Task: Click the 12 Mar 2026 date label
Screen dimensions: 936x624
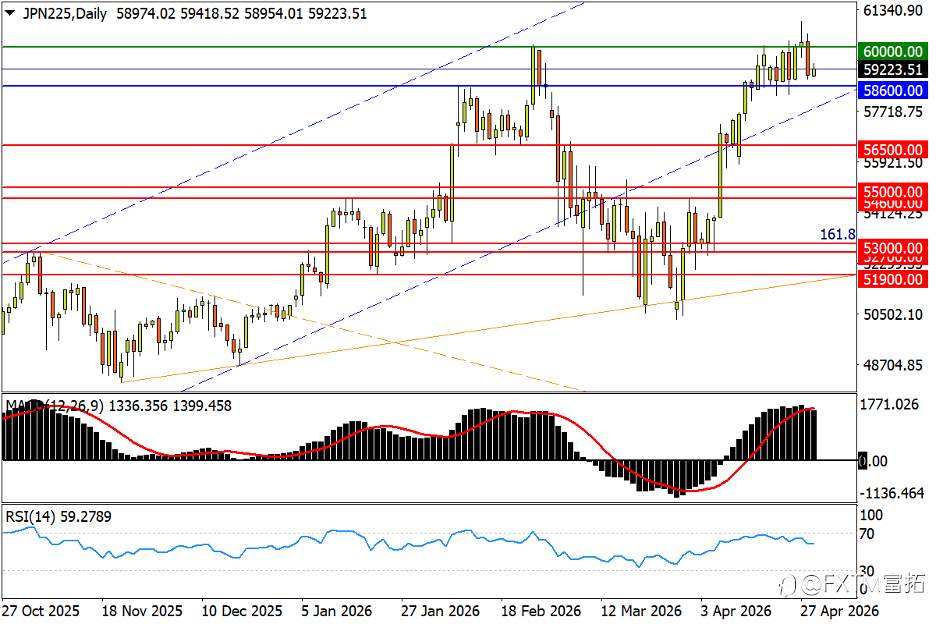Action: coord(641,611)
